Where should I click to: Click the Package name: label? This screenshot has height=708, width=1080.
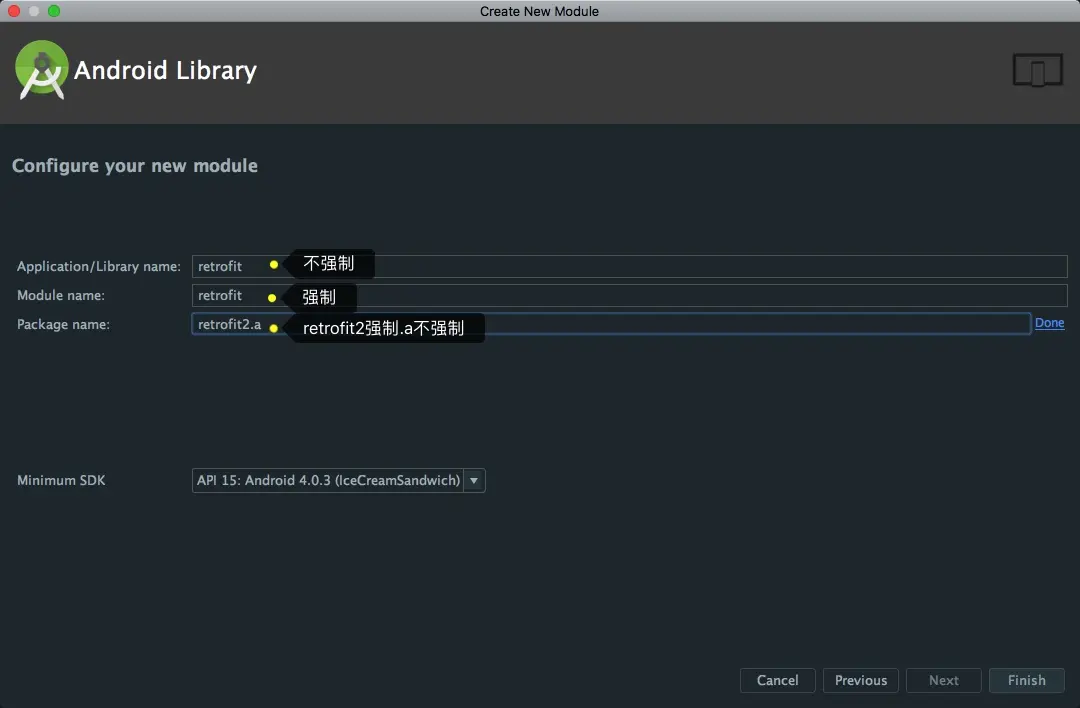pos(63,324)
